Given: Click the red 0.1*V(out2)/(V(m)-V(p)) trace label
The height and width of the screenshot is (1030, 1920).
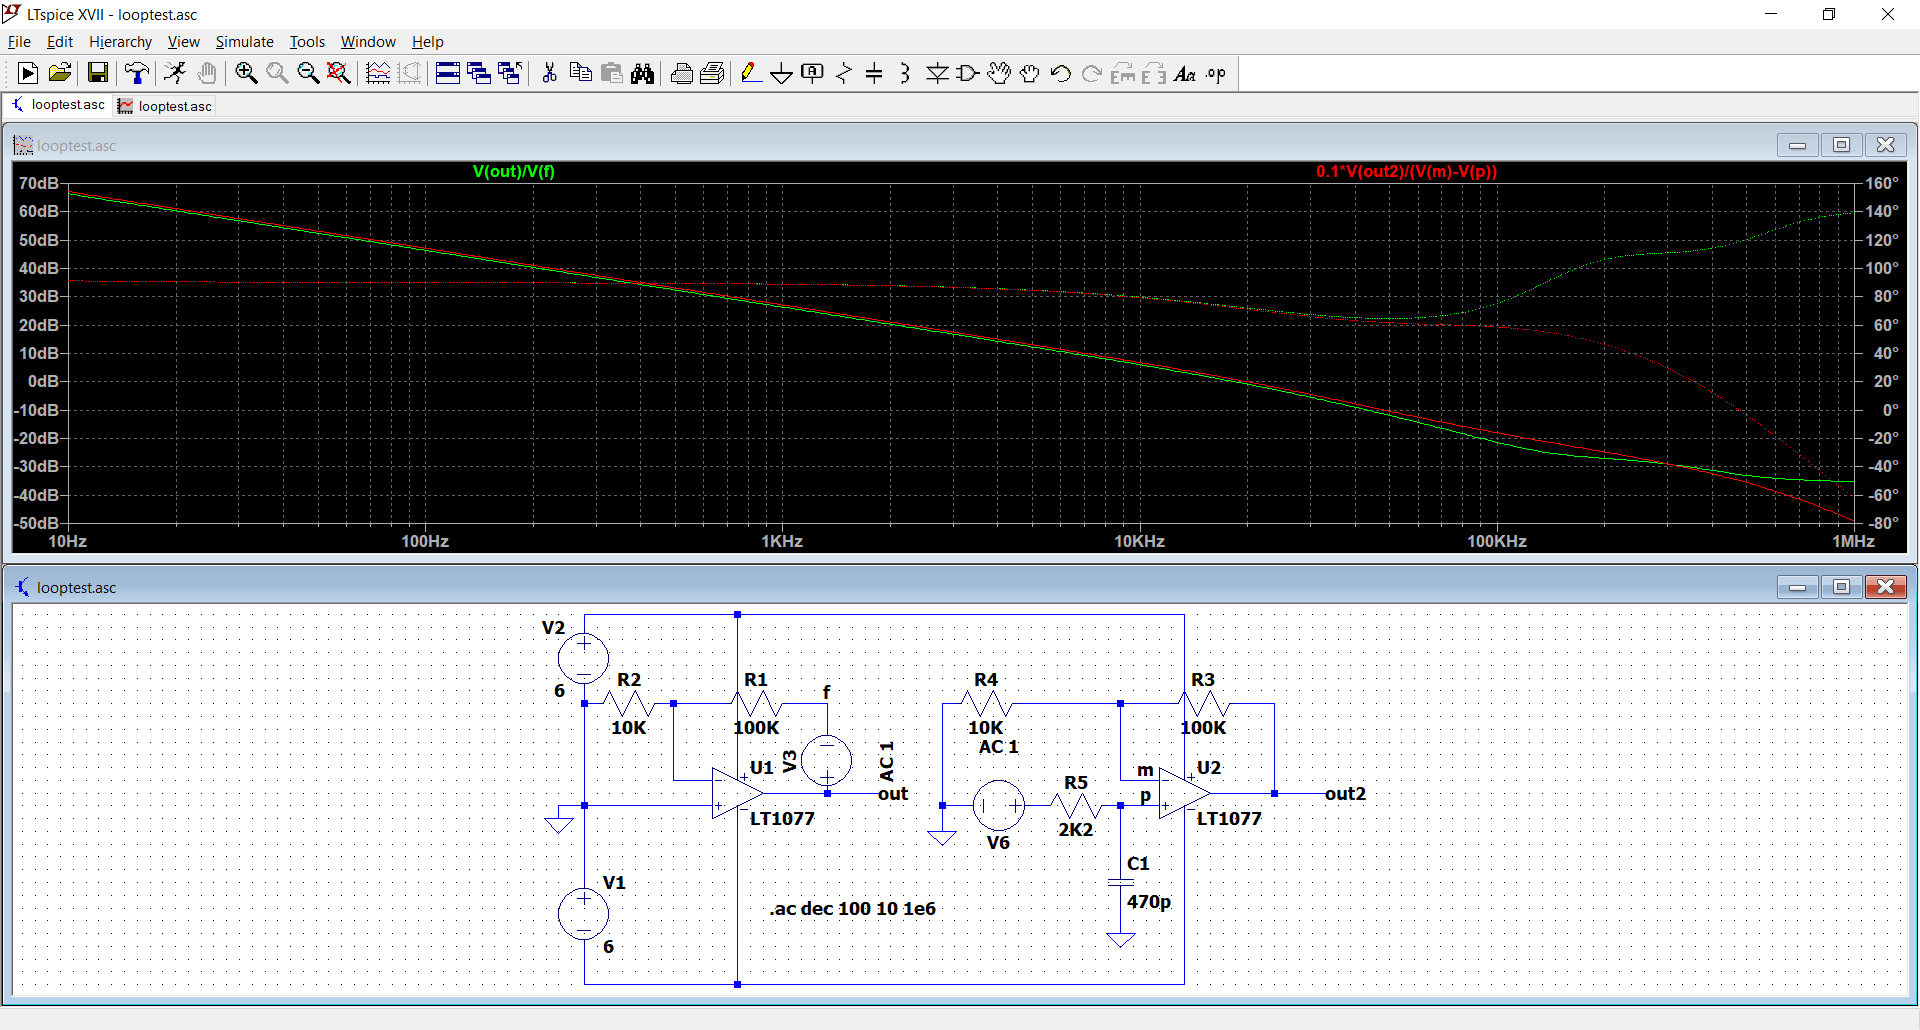Looking at the screenshot, I should [x=1406, y=171].
